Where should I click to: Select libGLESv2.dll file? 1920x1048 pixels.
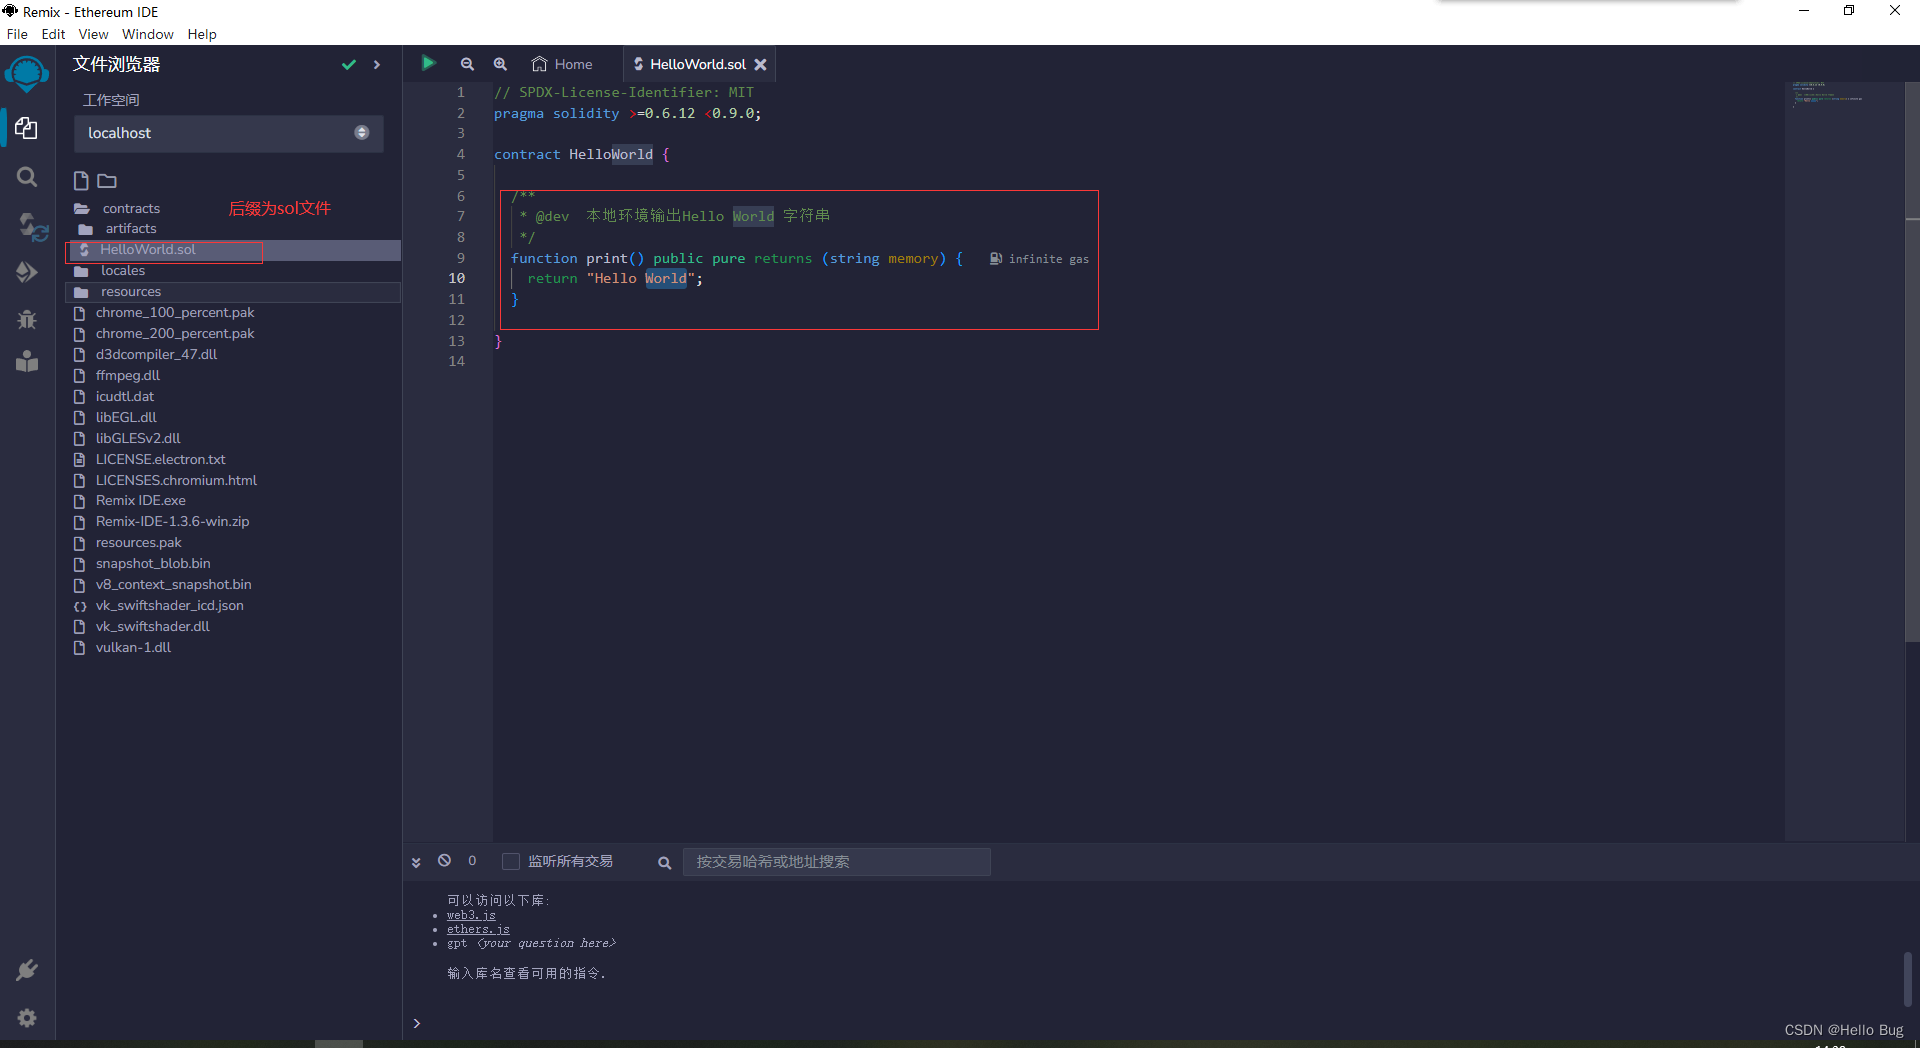pyautogui.click(x=138, y=439)
